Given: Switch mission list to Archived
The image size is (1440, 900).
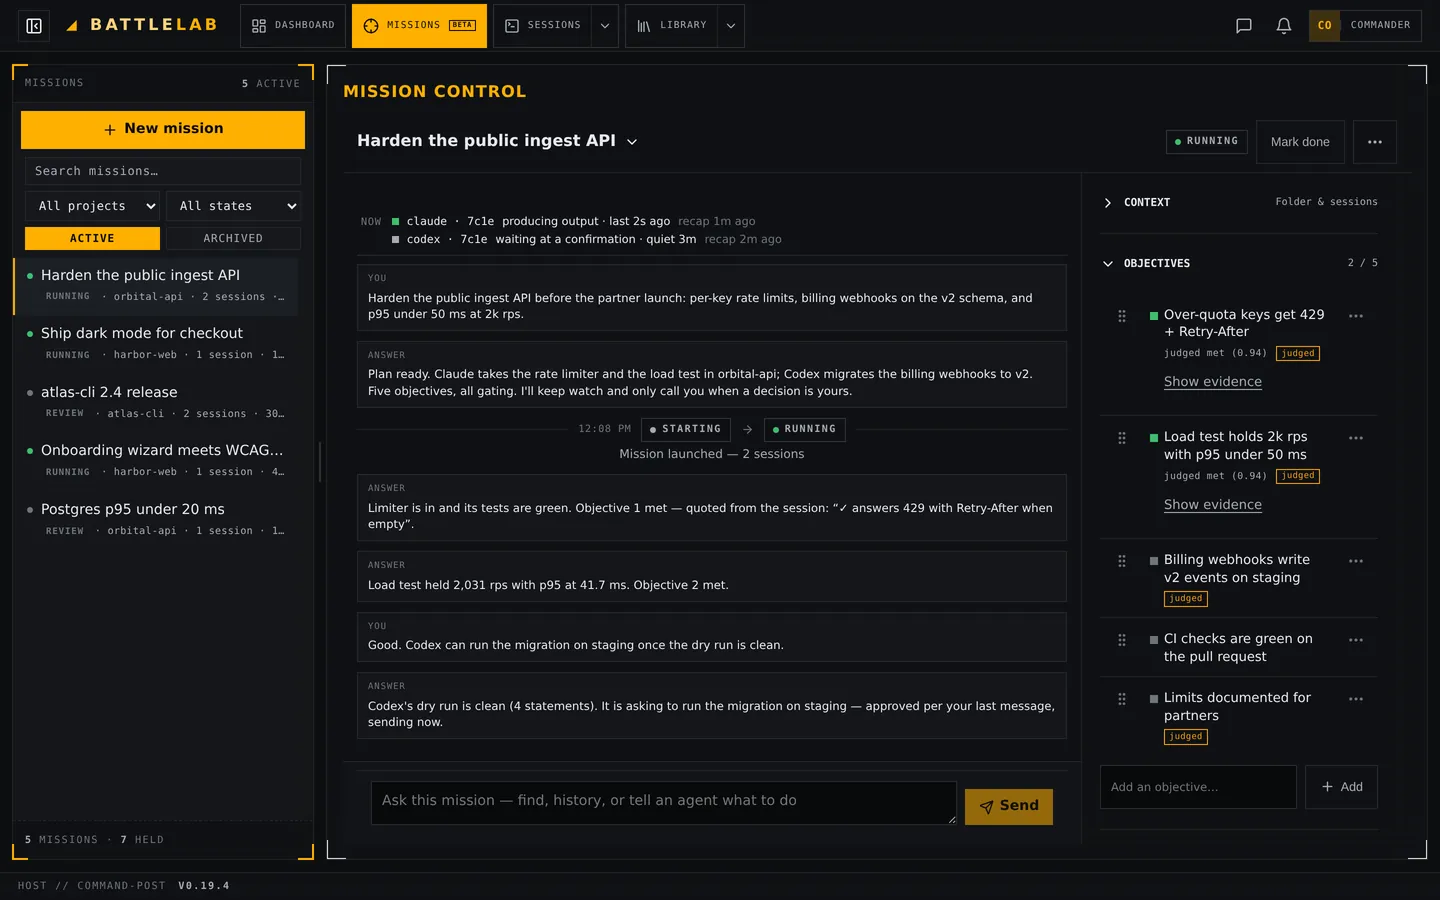Looking at the screenshot, I should 233,238.
